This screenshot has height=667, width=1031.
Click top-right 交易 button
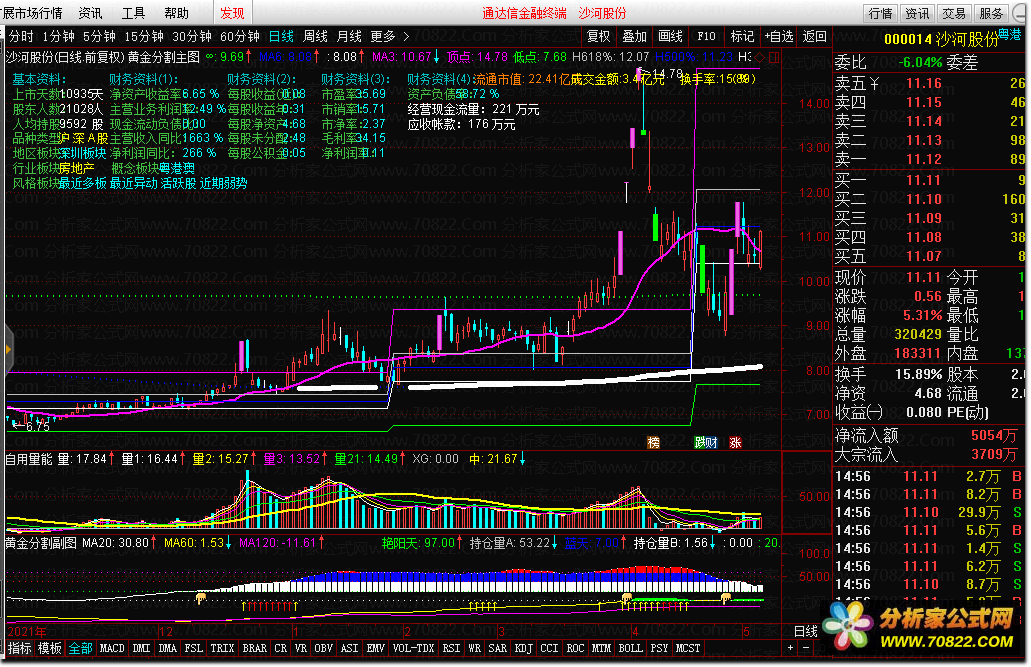tap(953, 13)
